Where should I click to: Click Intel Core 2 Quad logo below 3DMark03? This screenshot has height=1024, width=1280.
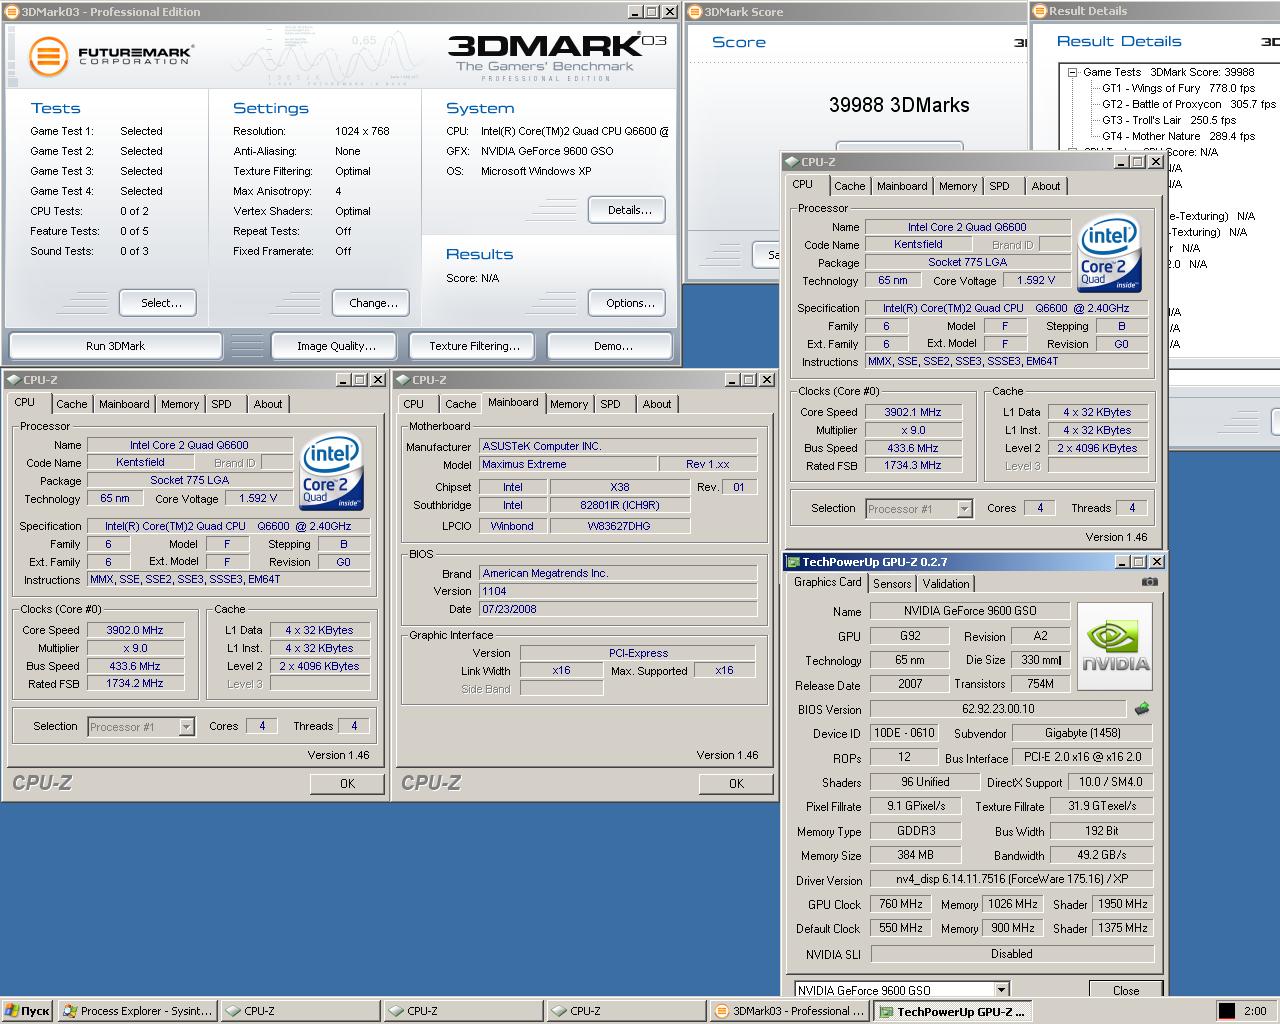(x=332, y=472)
